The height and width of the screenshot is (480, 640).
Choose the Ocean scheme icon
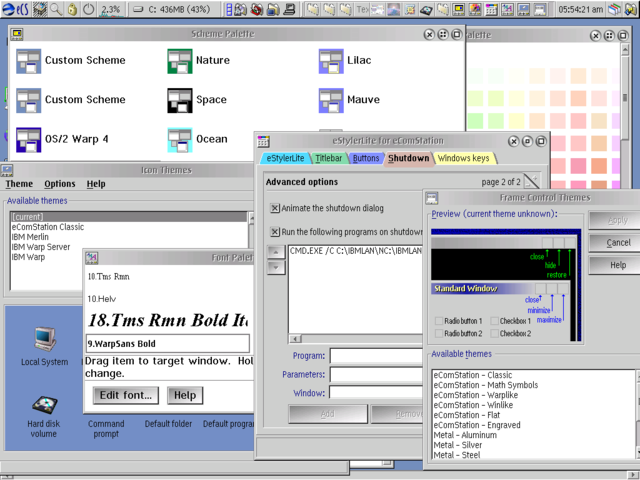(x=180, y=139)
